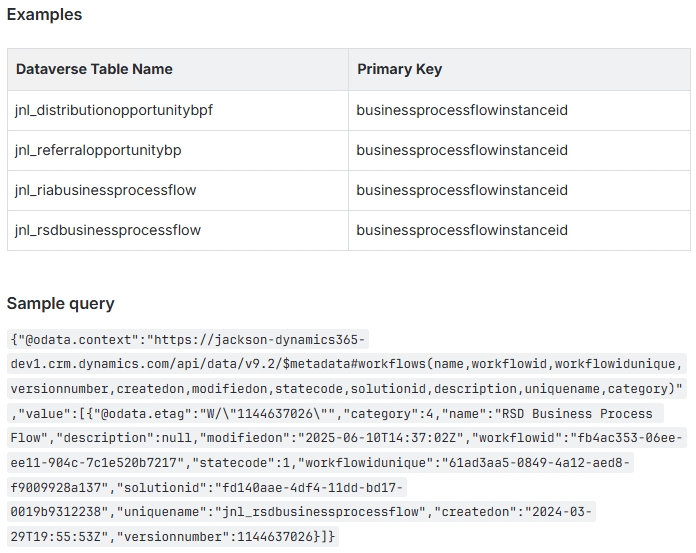Click primary key cell in jnl_rsdbusinessprocessflow row

[462, 230]
